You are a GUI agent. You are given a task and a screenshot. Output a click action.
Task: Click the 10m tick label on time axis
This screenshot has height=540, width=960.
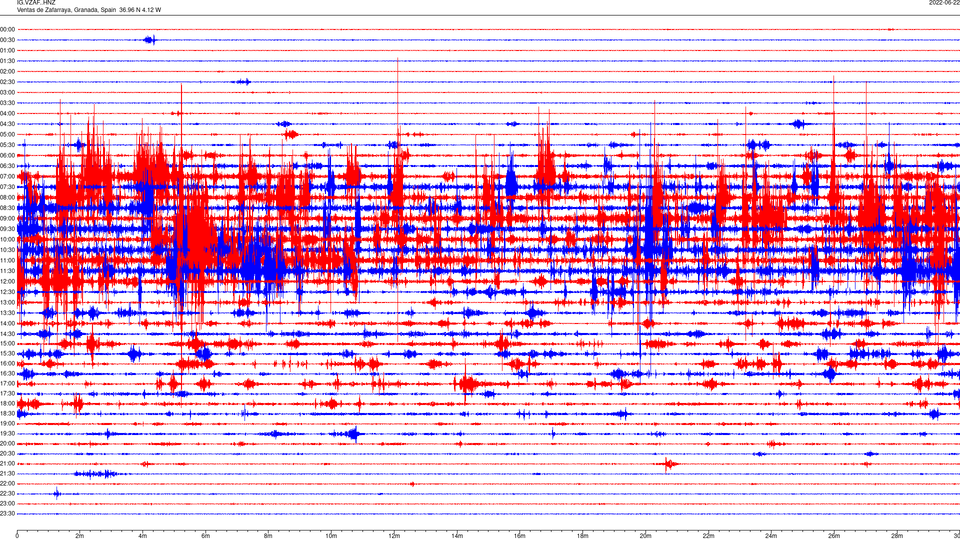click(x=331, y=536)
